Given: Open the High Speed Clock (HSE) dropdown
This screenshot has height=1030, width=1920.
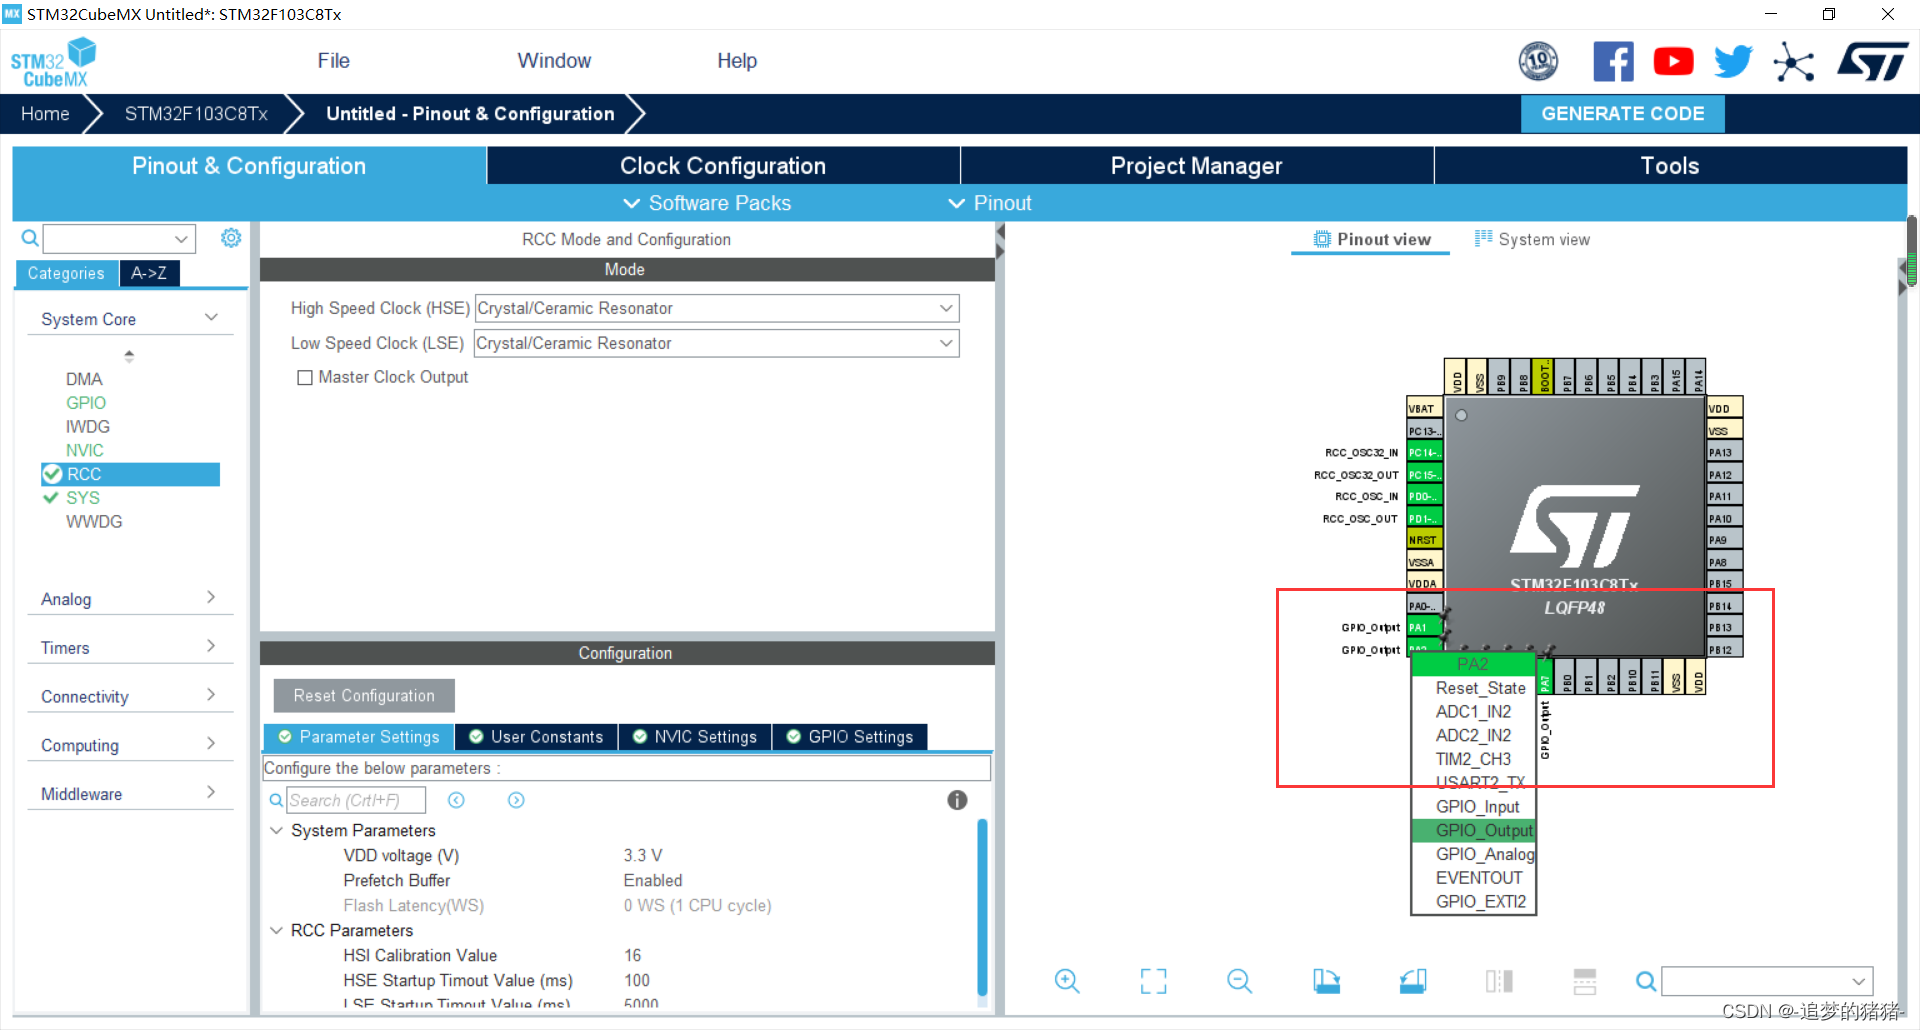Looking at the screenshot, I should [x=717, y=308].
